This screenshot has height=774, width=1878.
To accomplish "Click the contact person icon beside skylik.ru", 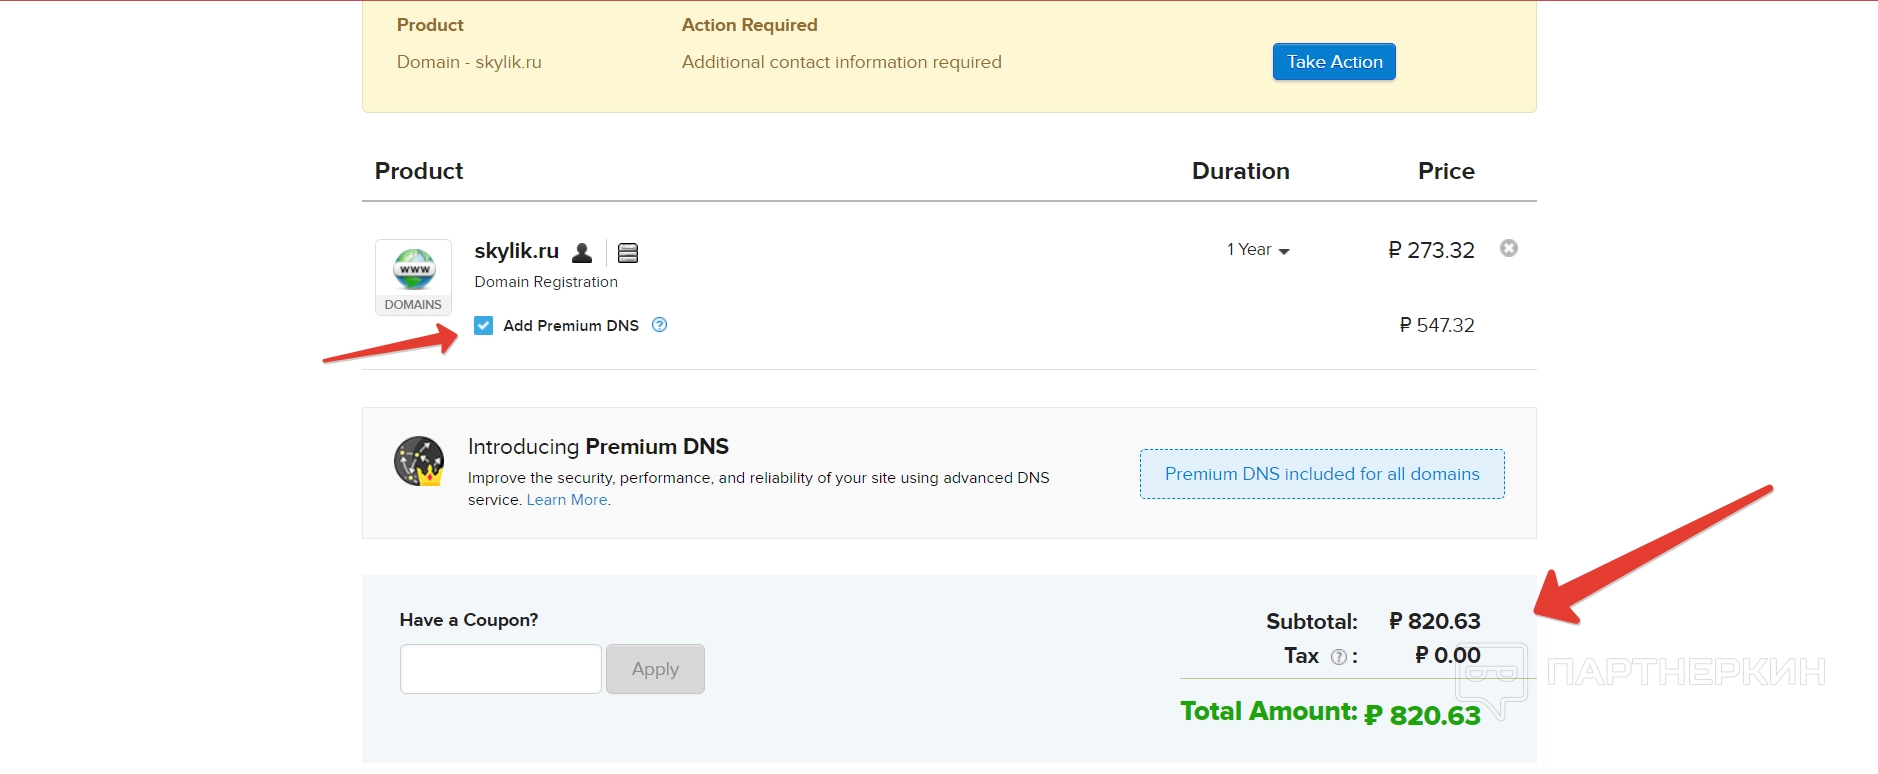I will pos(582,252).
